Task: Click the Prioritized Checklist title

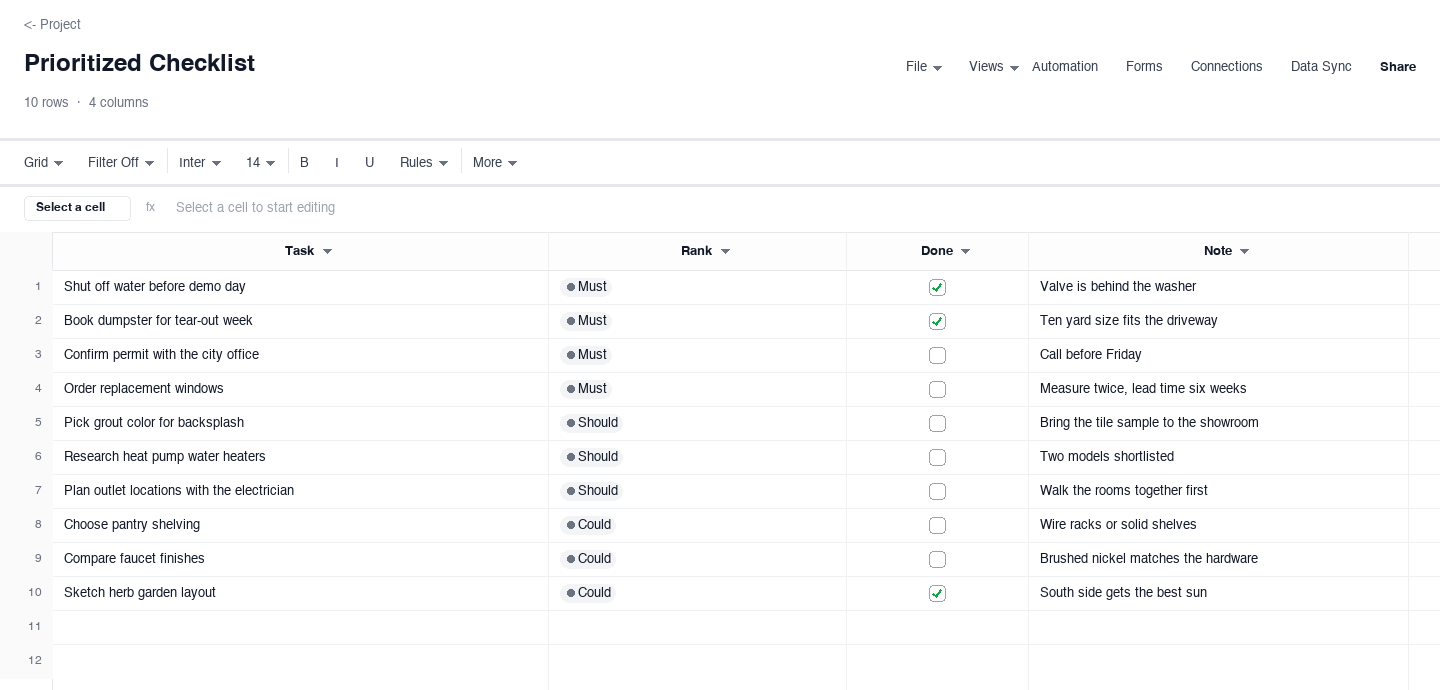Action: 140,63
